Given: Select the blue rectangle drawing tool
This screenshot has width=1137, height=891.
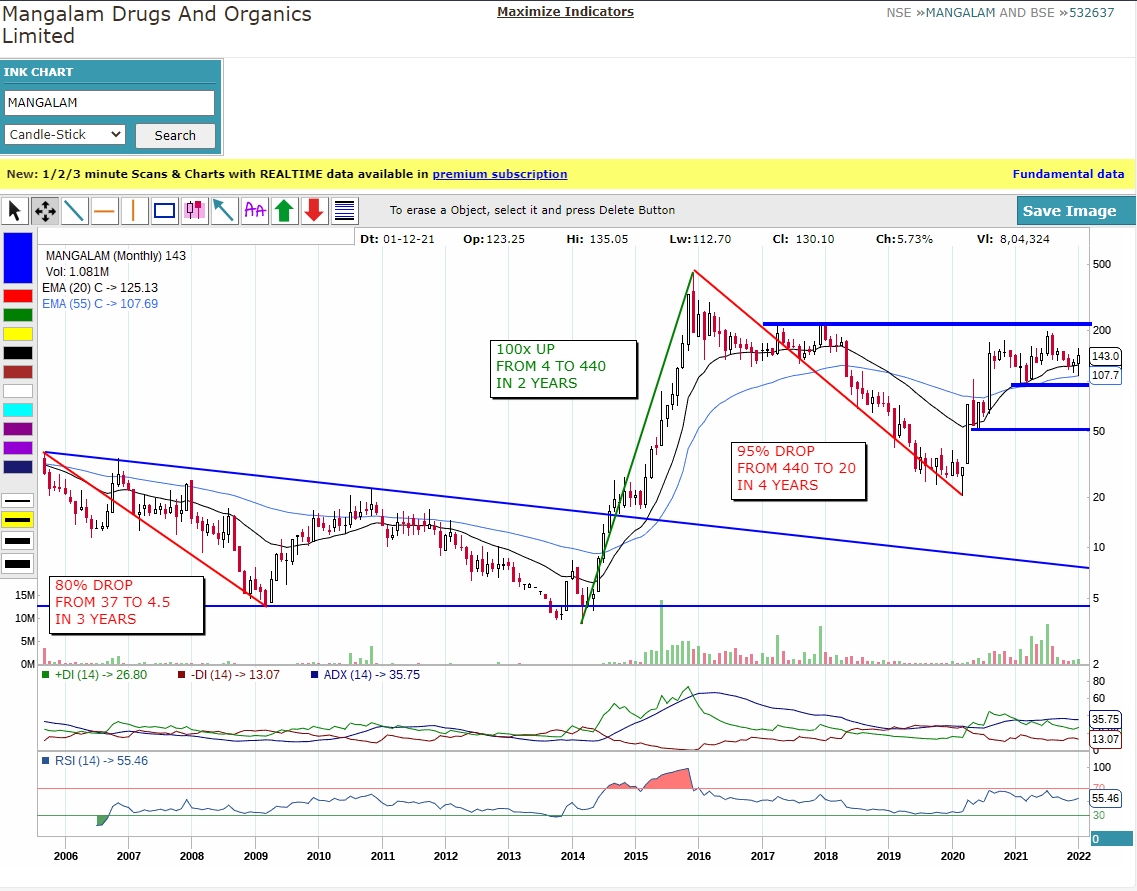Looking at the screenshot, I should point(165,211).
